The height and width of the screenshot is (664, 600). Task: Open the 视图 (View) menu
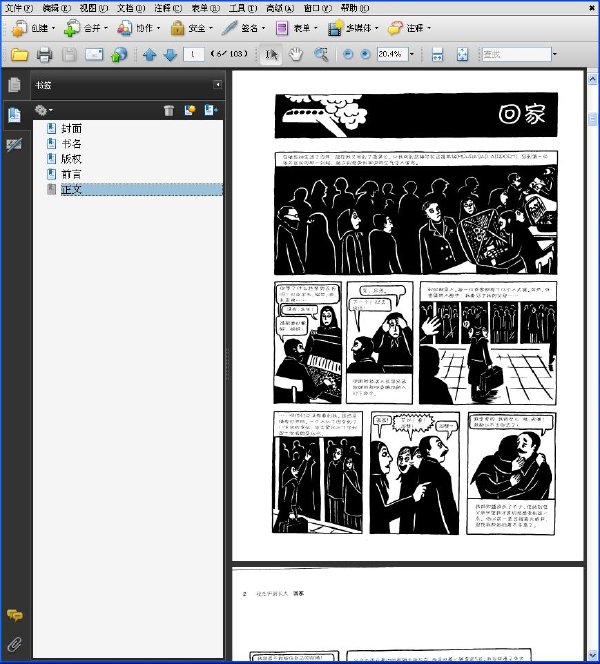click(94, 8)
